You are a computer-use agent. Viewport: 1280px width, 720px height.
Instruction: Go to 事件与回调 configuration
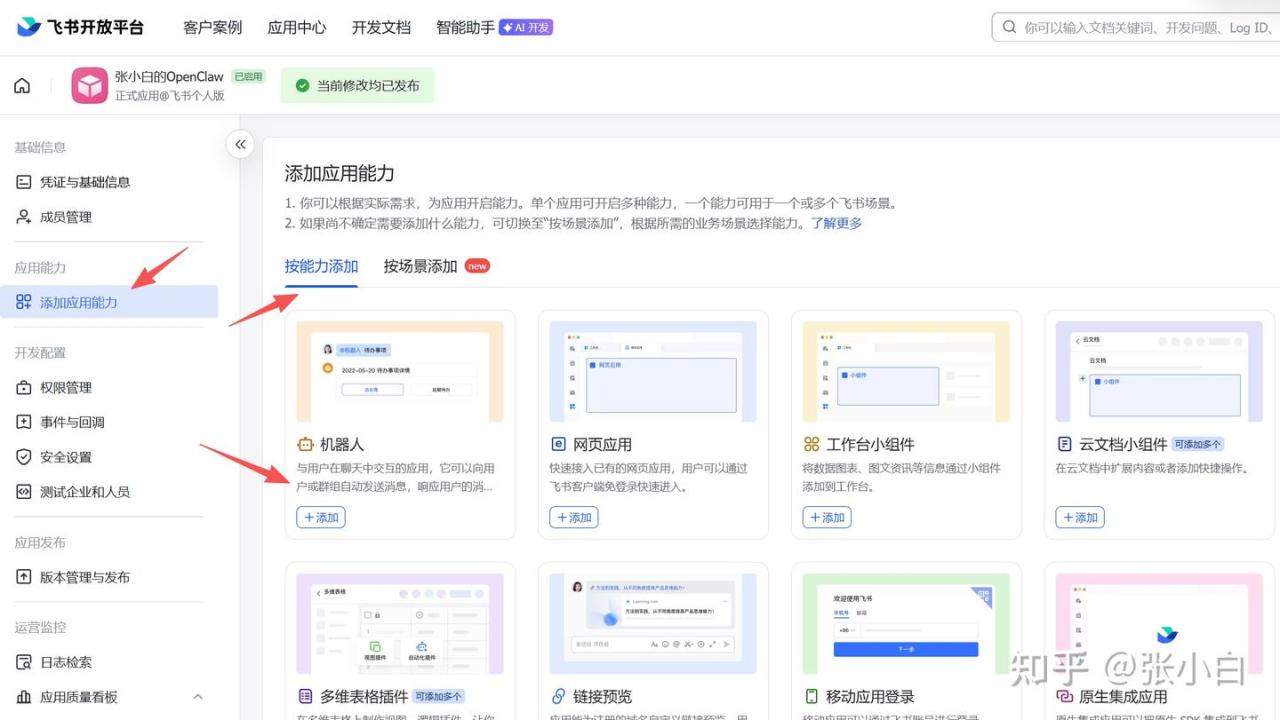click(x=71, y=422)
